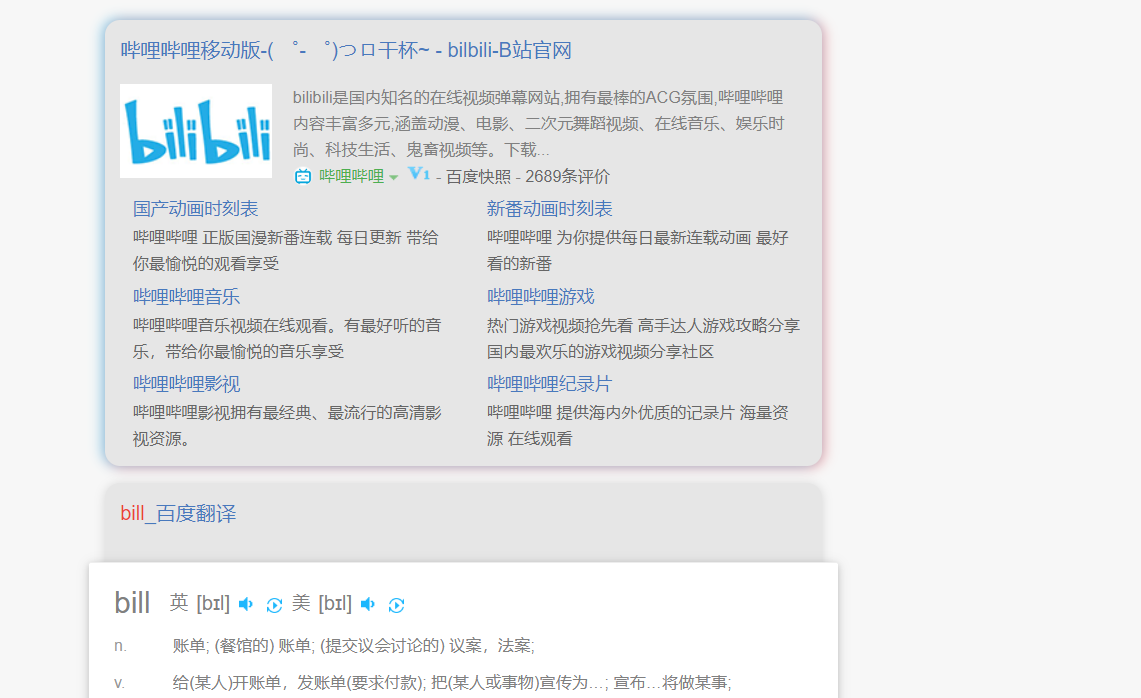Screen dimensions: 1141x698
Task: Open the 哔哩哔哩影视 sublink
Action: pos(186,384)
